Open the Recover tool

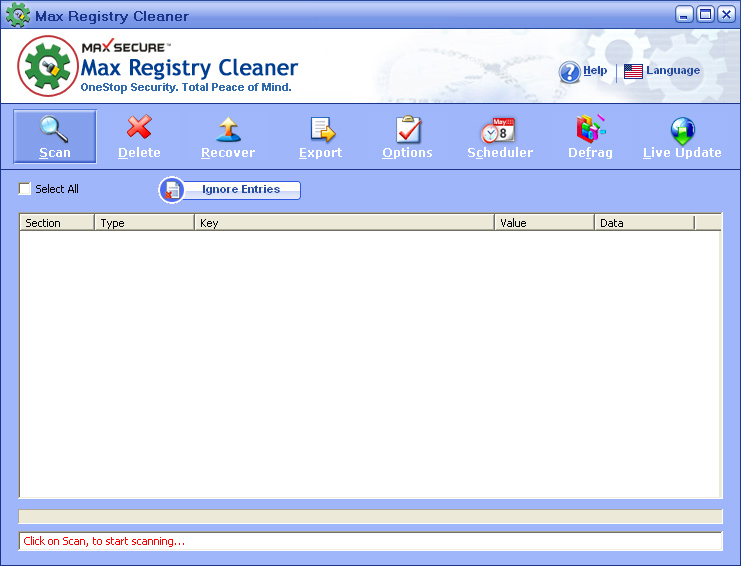pos(228,137)
